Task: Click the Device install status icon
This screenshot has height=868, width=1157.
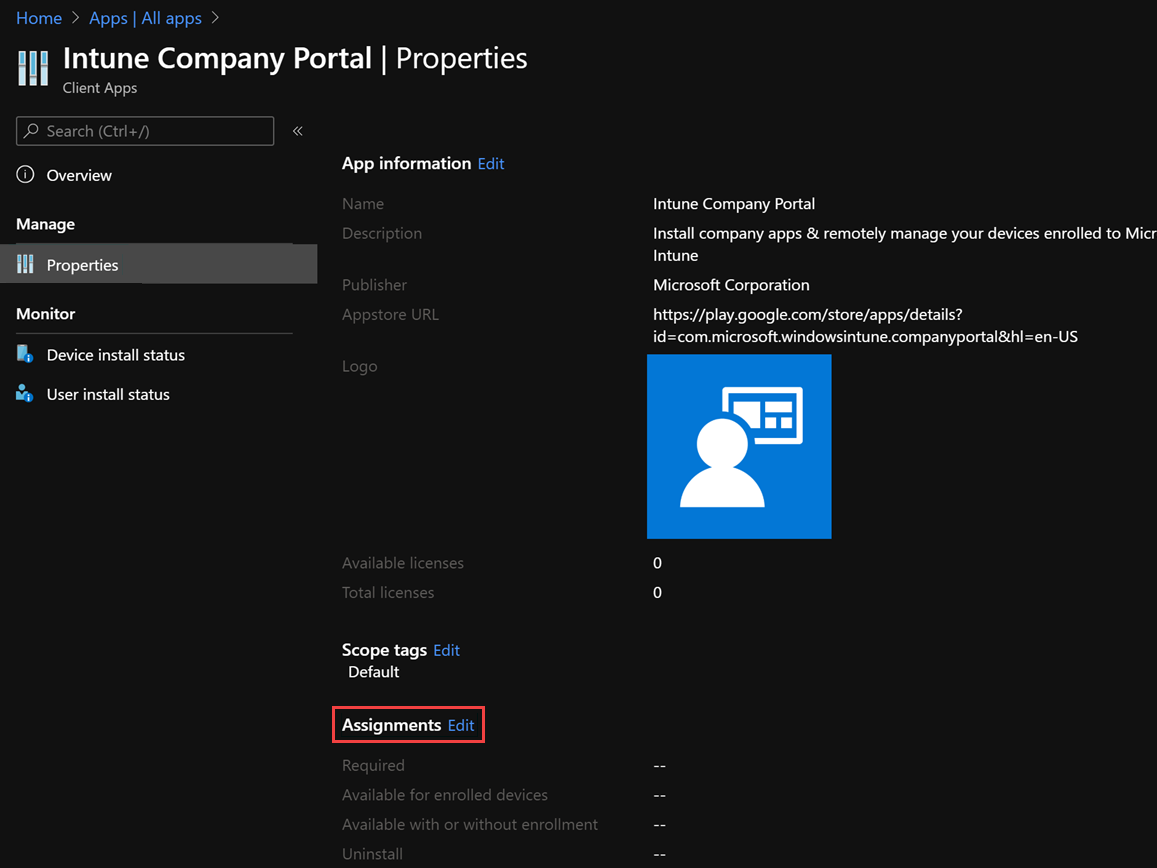Action: 25,354
